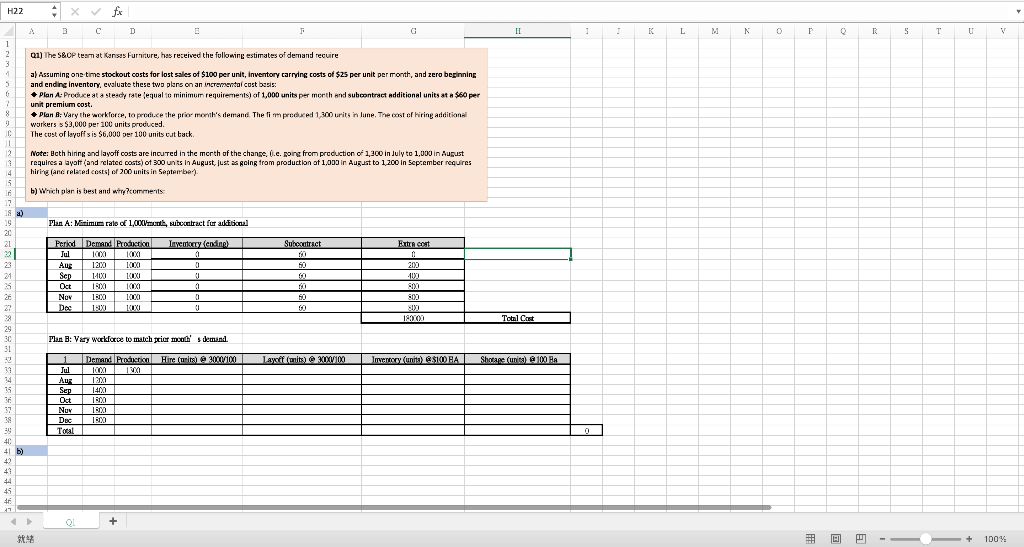Viewport: 1024px width, 547px height.
Task: Click the confirm checkmark formula icon
Action: [x=95, y=11]
